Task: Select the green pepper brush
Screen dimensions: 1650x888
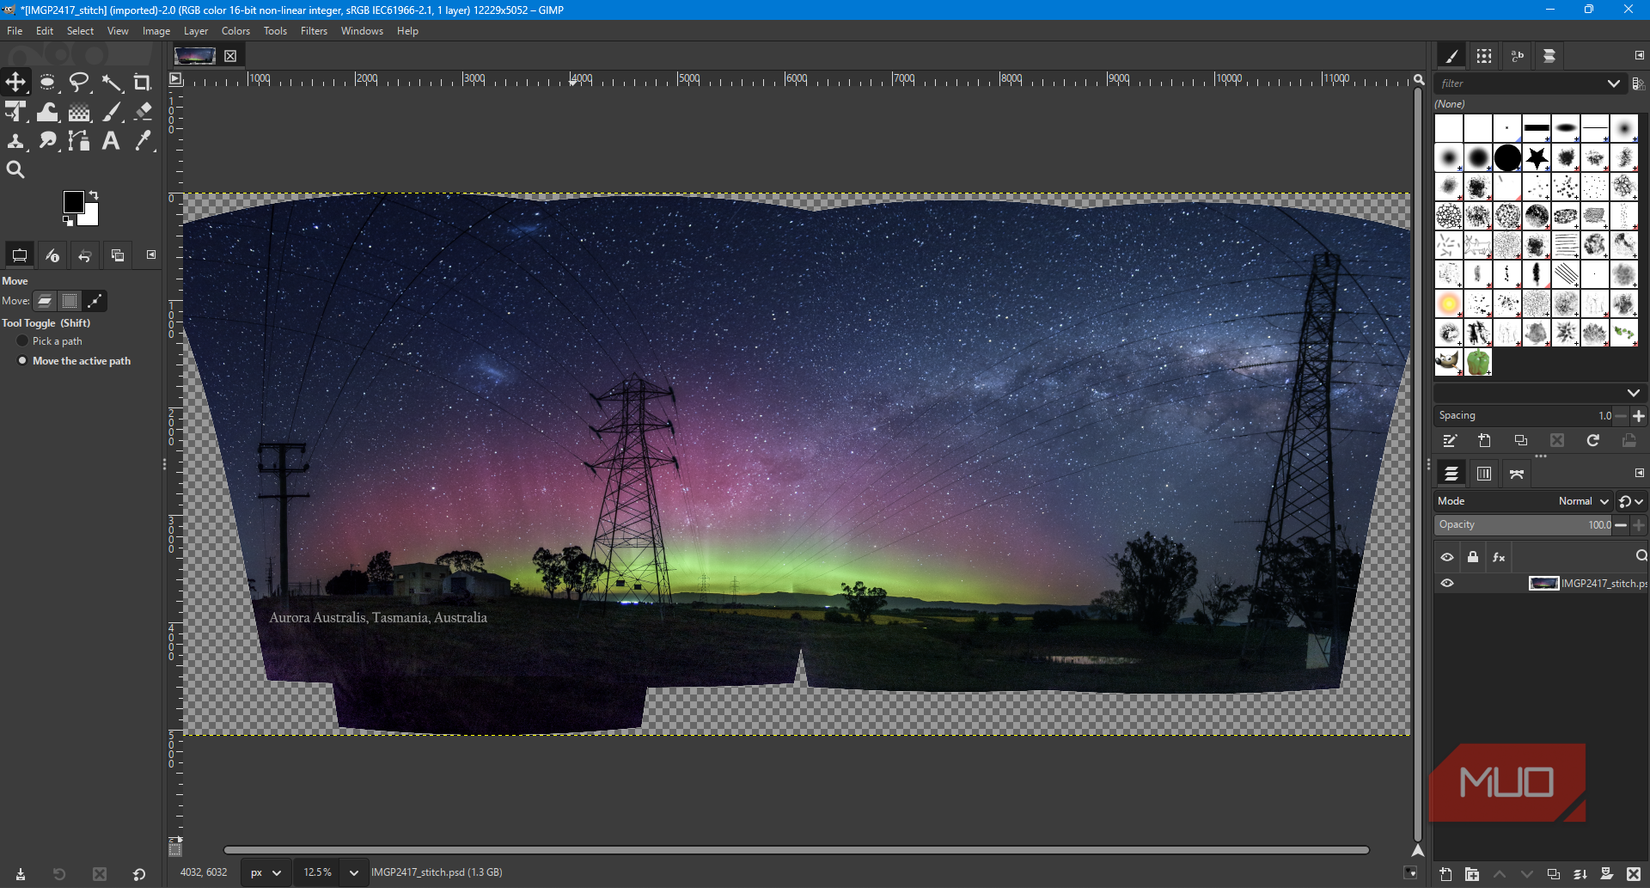Action: [1478, 361]
